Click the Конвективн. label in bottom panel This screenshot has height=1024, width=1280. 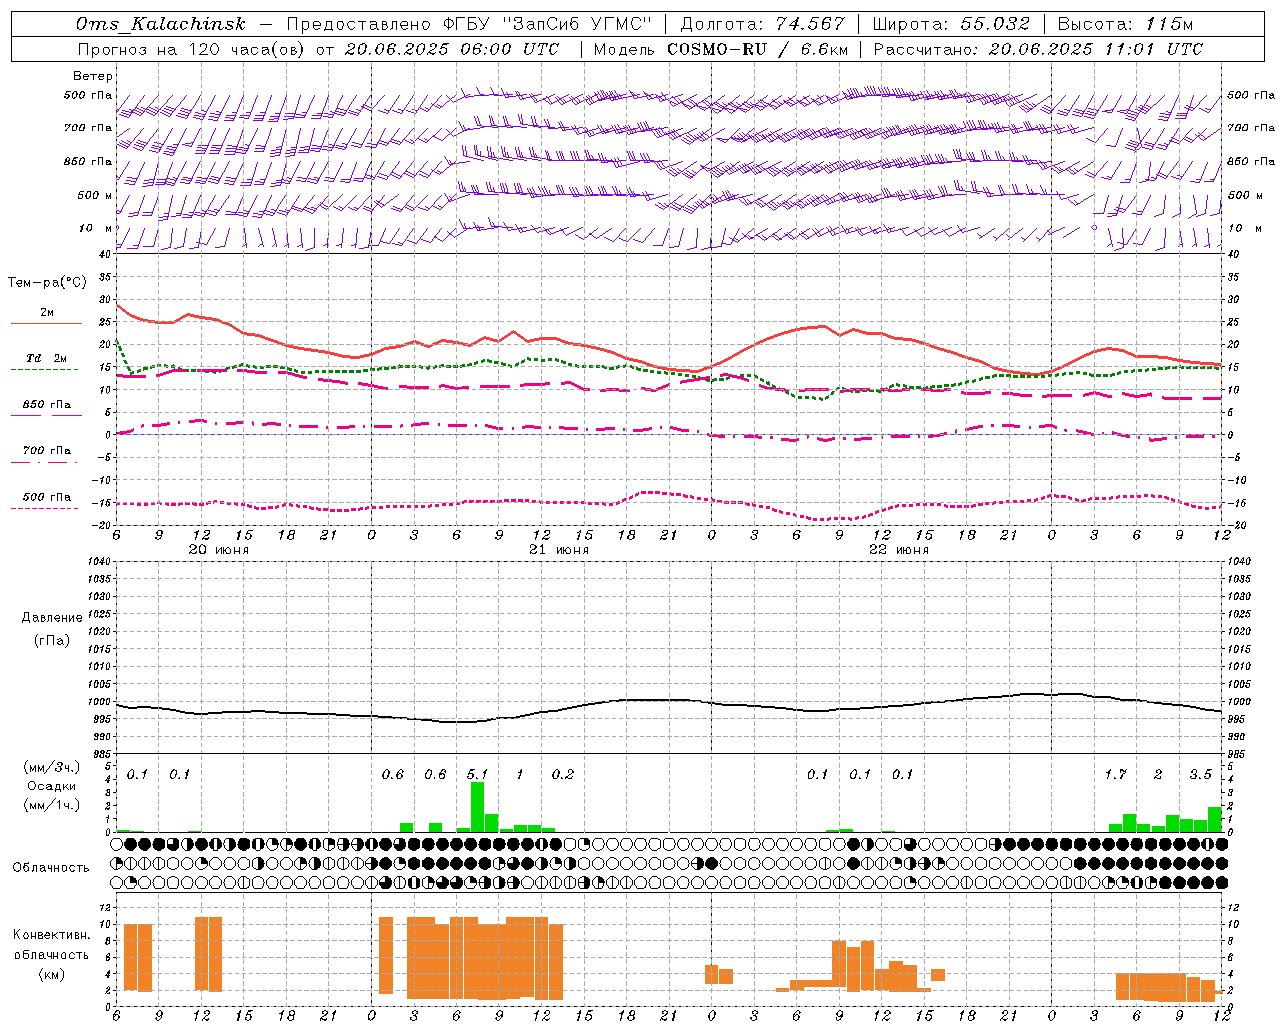coord(51,935)
